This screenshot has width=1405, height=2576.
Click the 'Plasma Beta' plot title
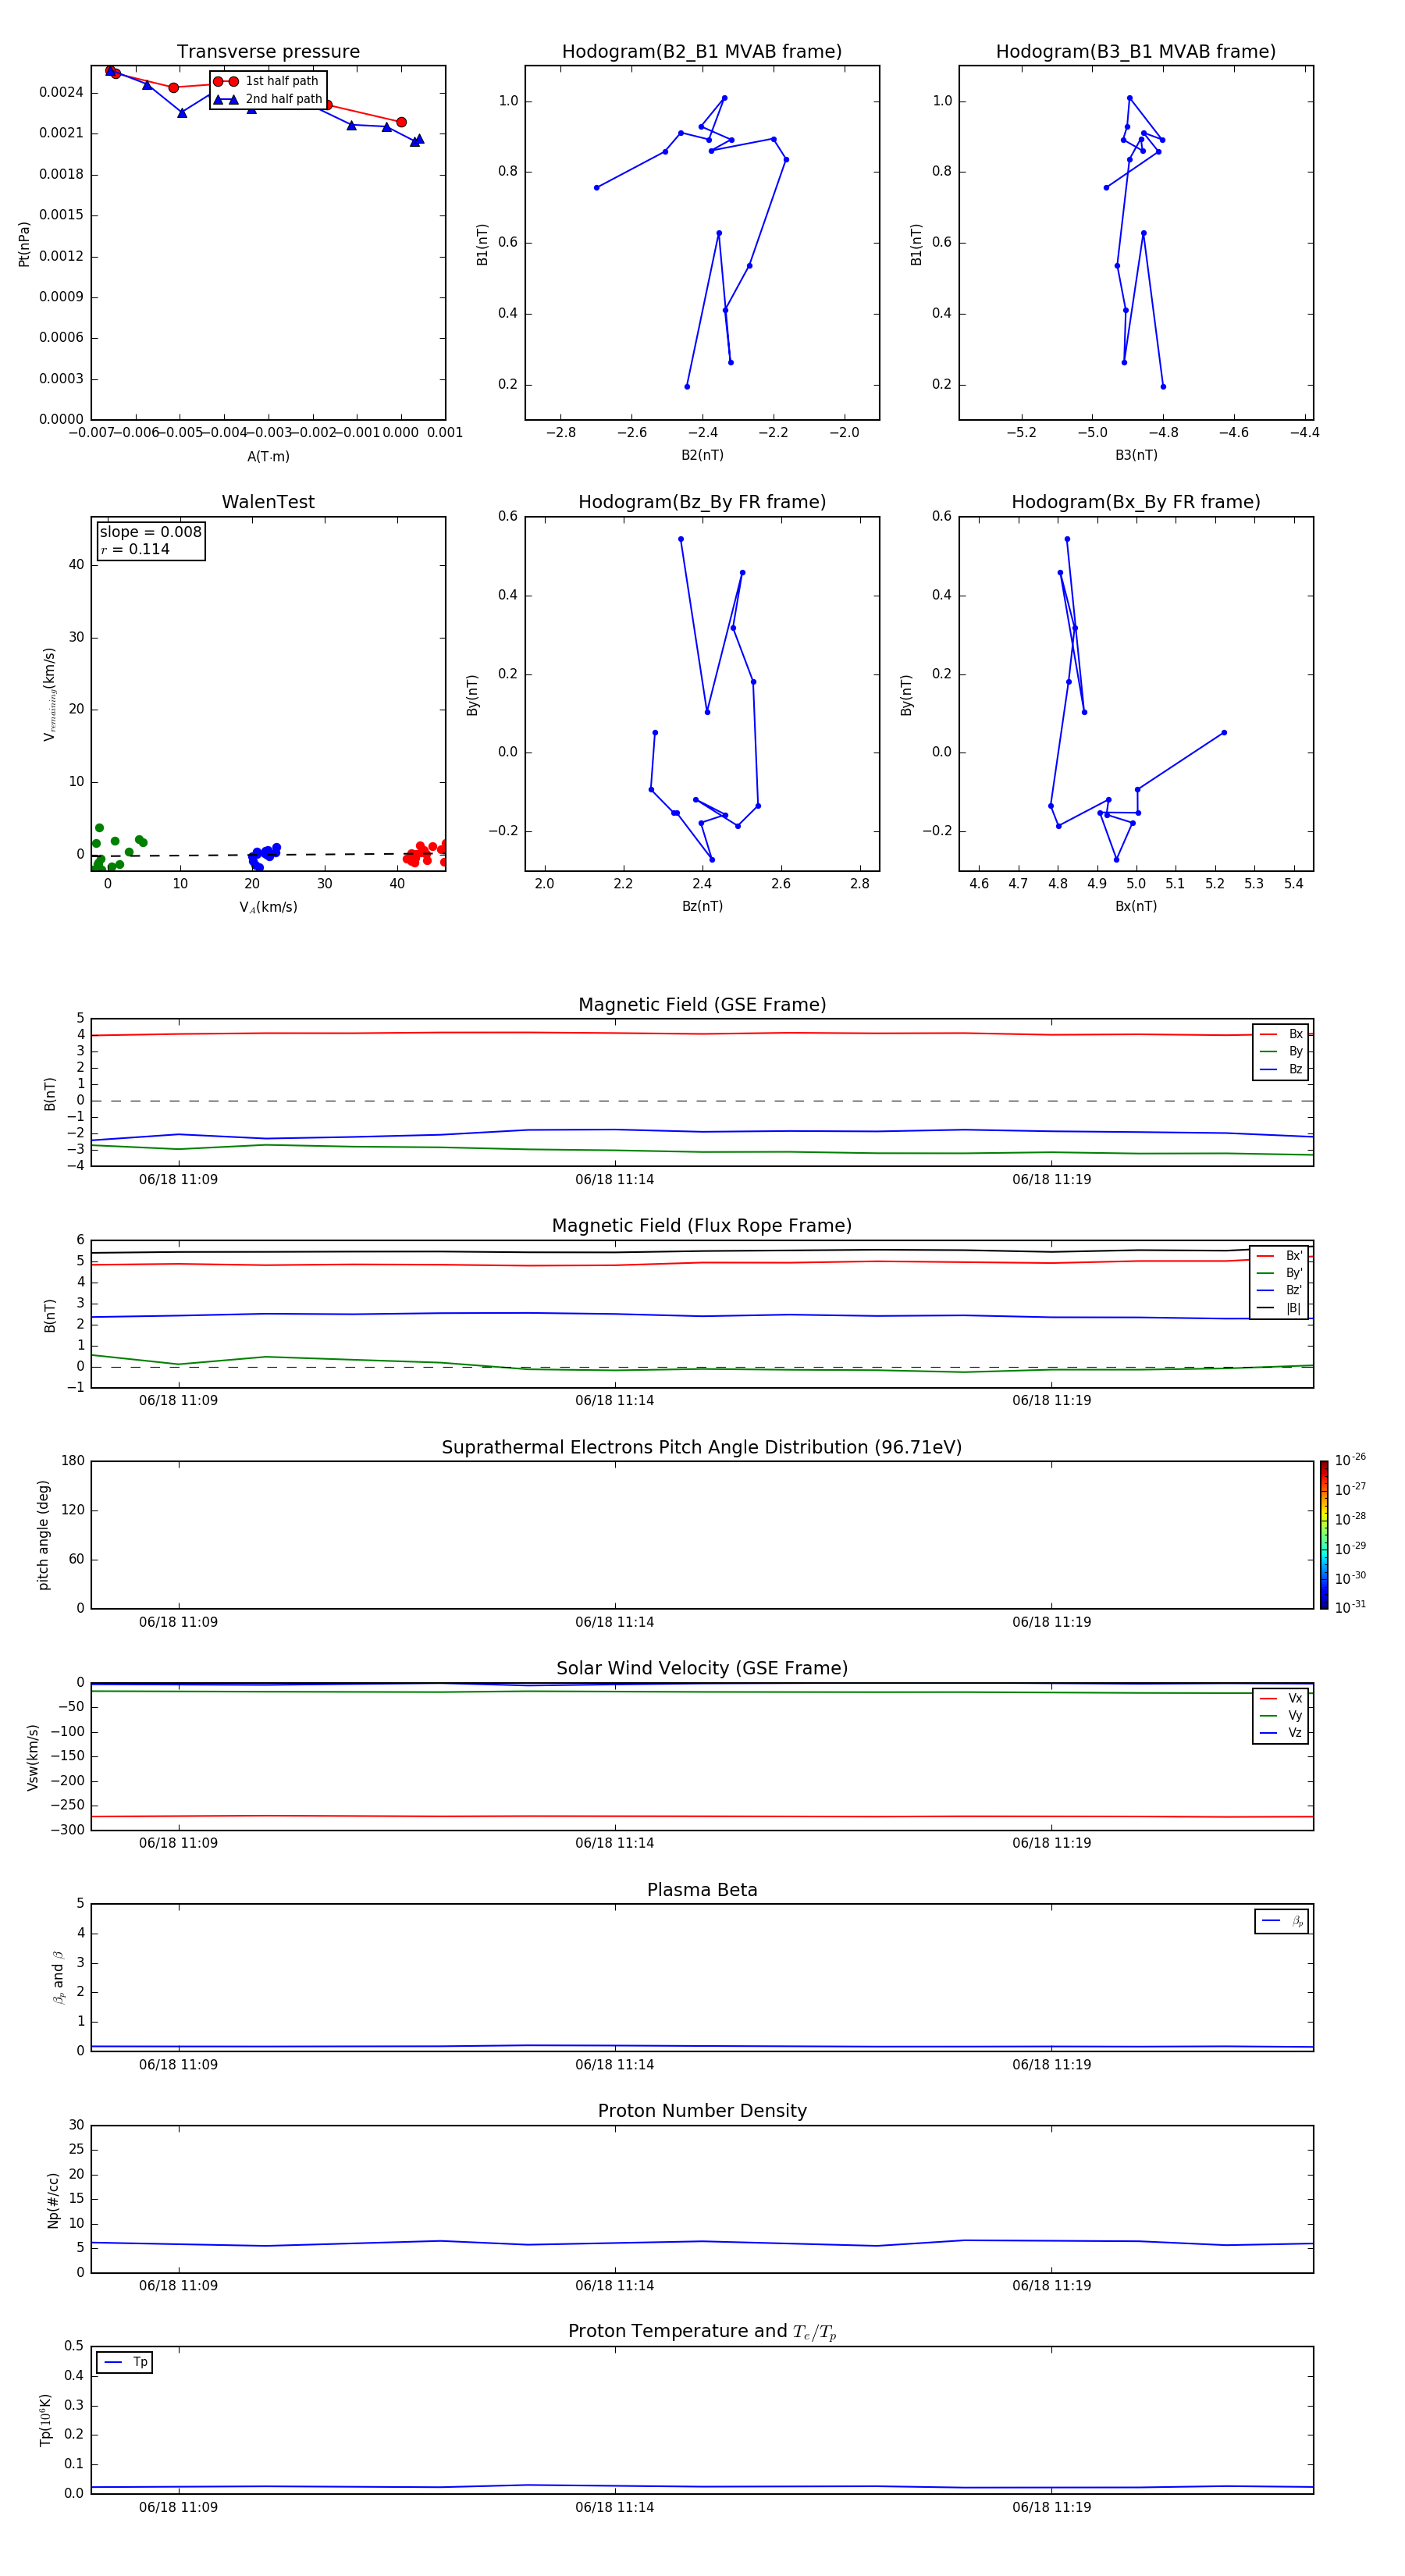point(702,1890)
